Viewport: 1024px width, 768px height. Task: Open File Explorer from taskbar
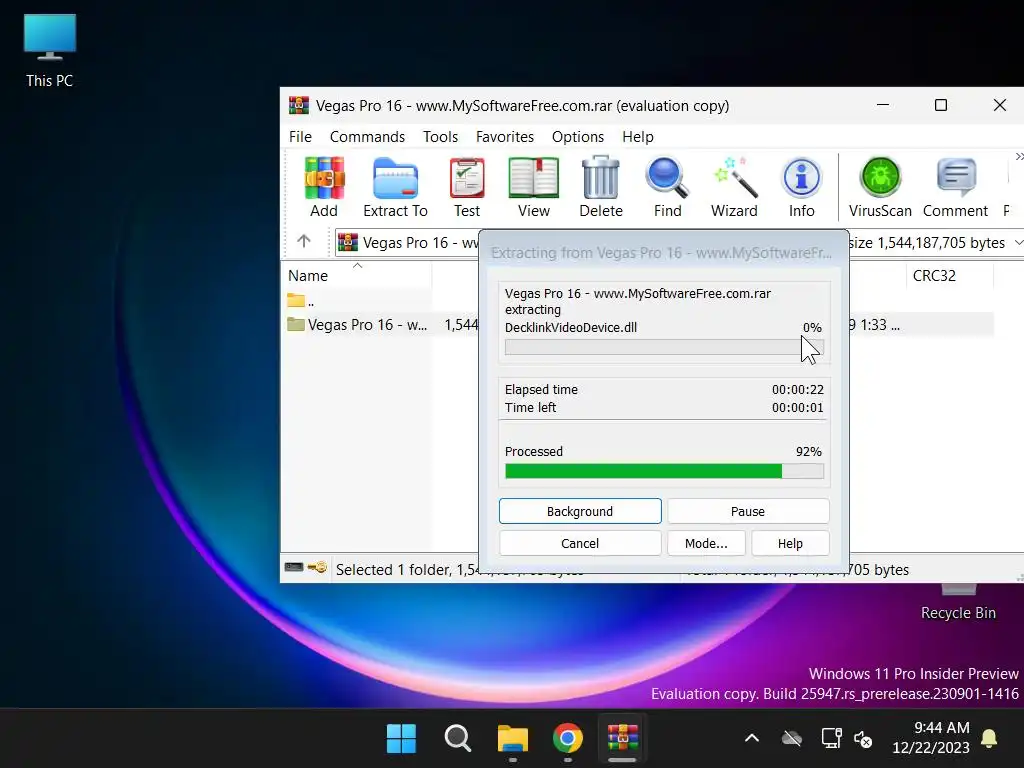point(513,739)
